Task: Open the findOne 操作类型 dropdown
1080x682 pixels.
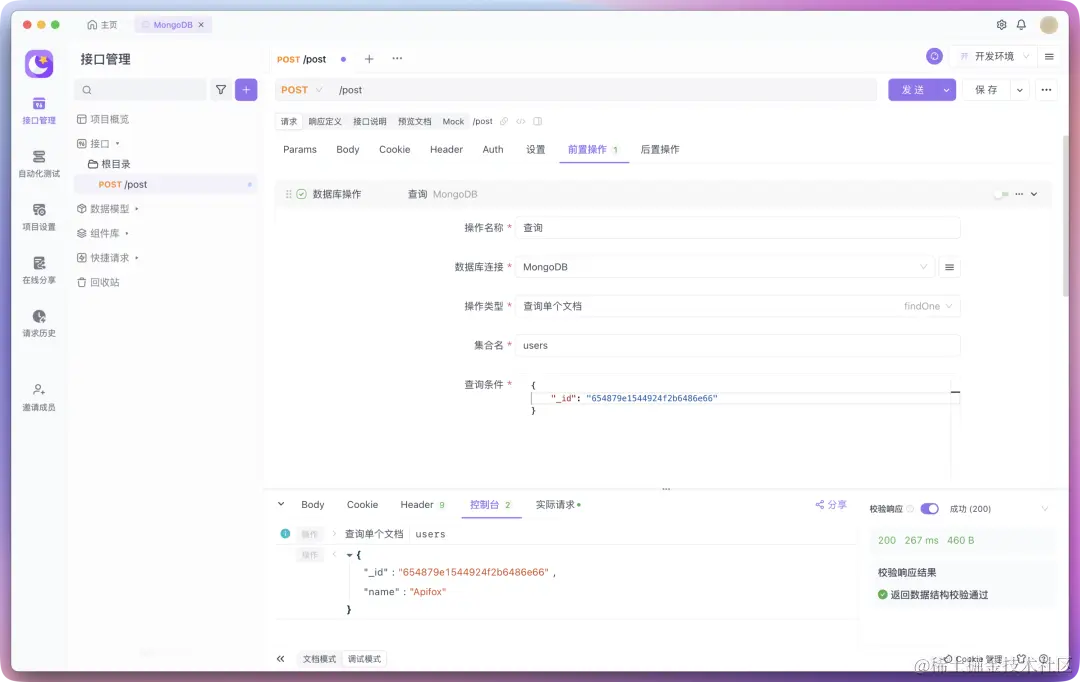Action: 932,306
